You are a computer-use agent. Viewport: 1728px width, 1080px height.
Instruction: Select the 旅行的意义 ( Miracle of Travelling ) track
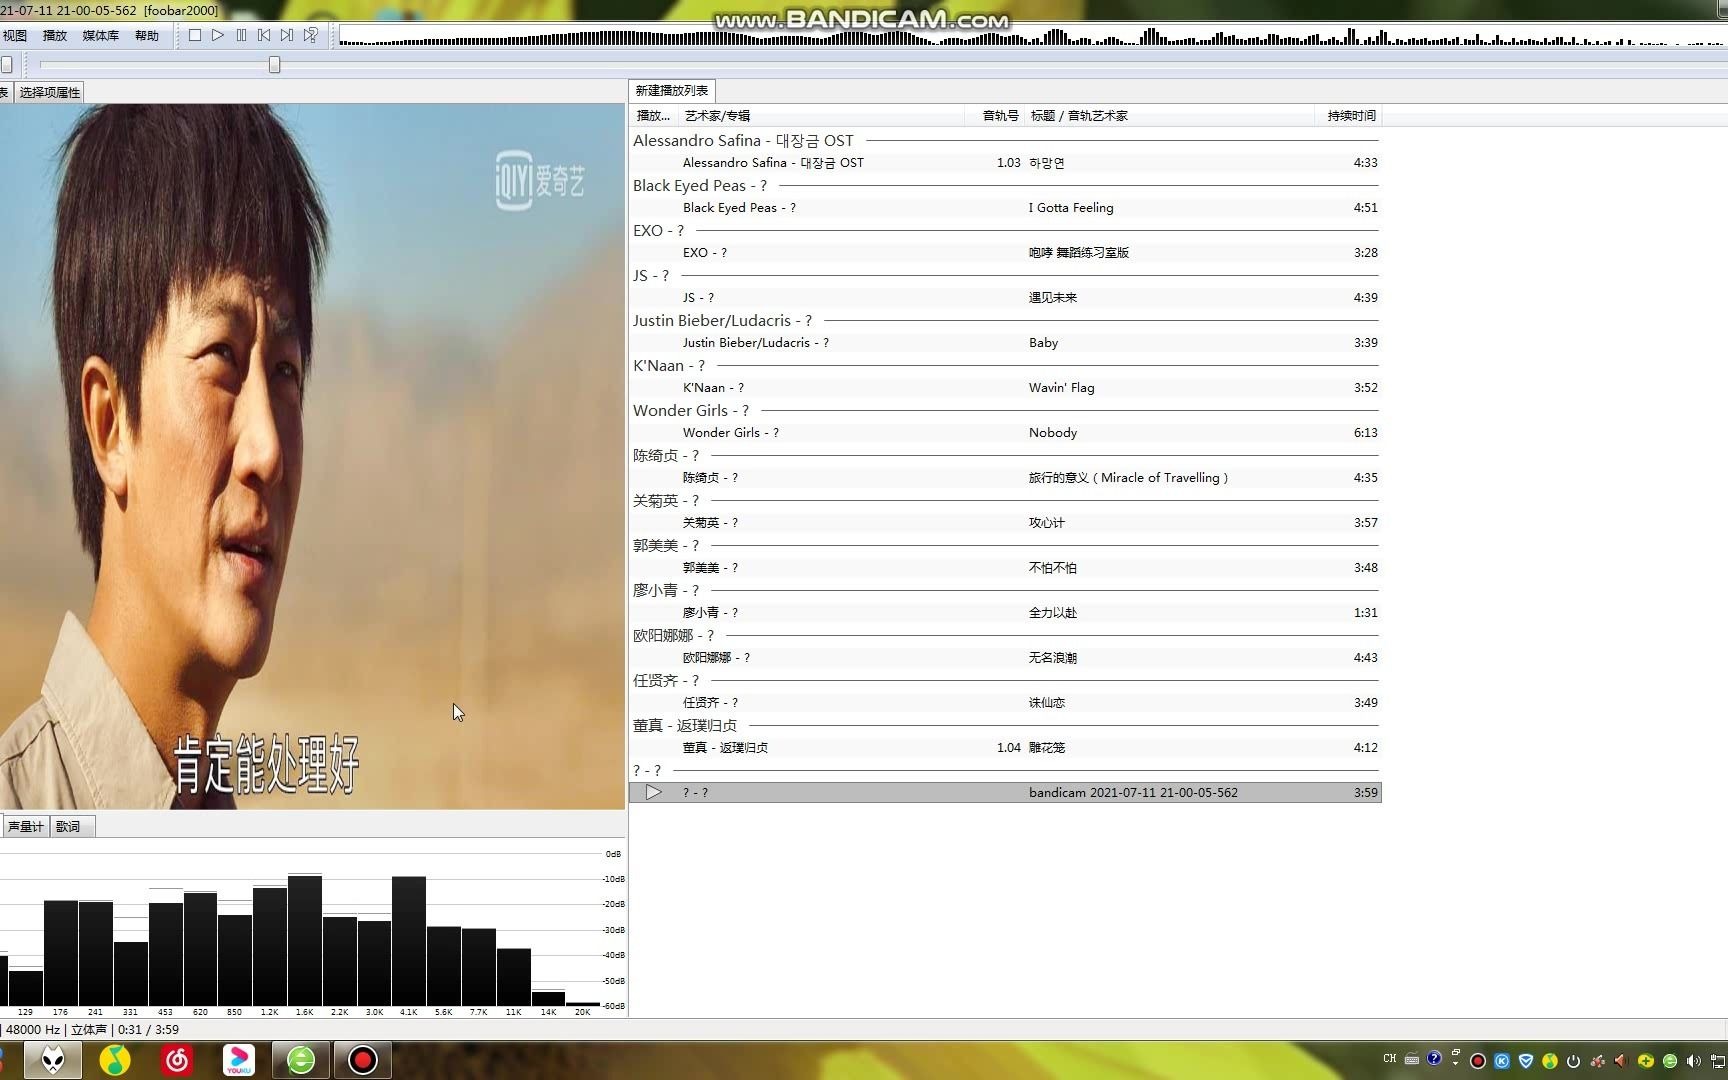pyautogui.click(x=1005, y=477)
